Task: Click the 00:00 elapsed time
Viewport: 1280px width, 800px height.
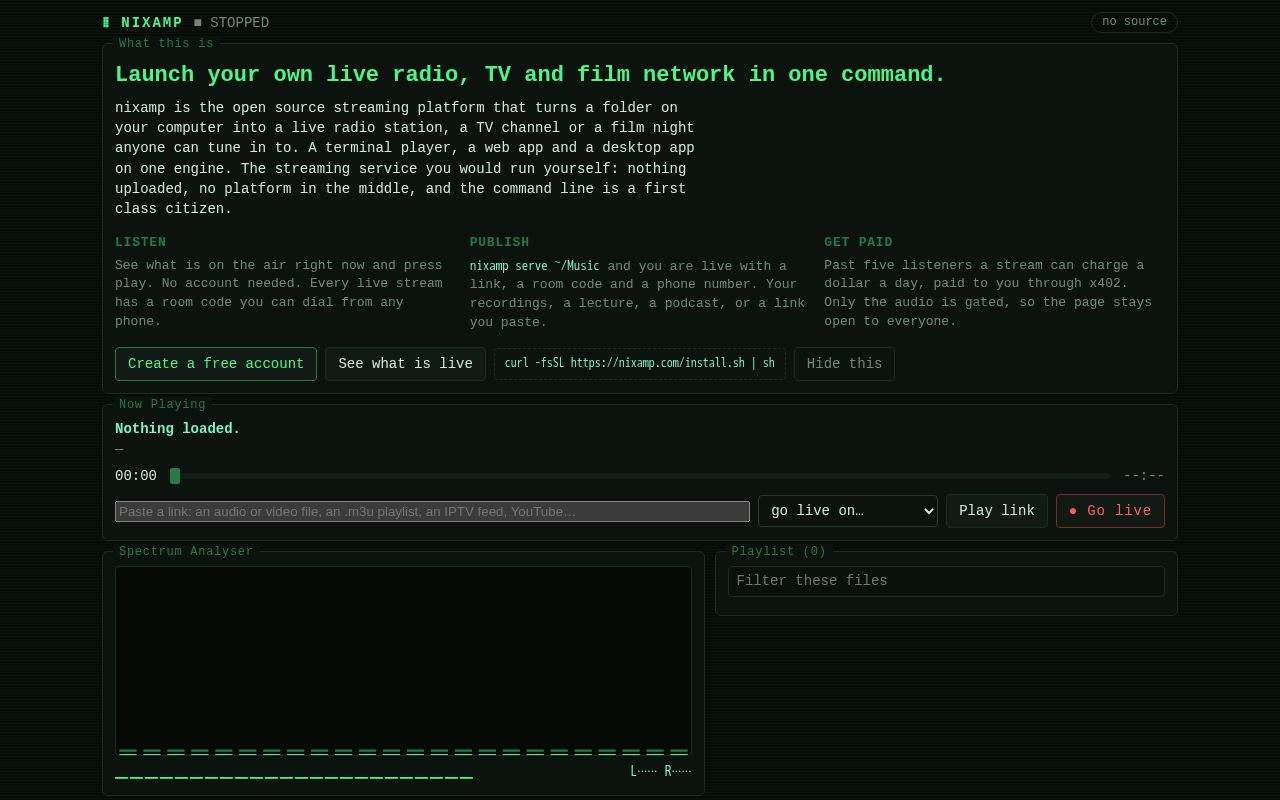Action: 136,476
